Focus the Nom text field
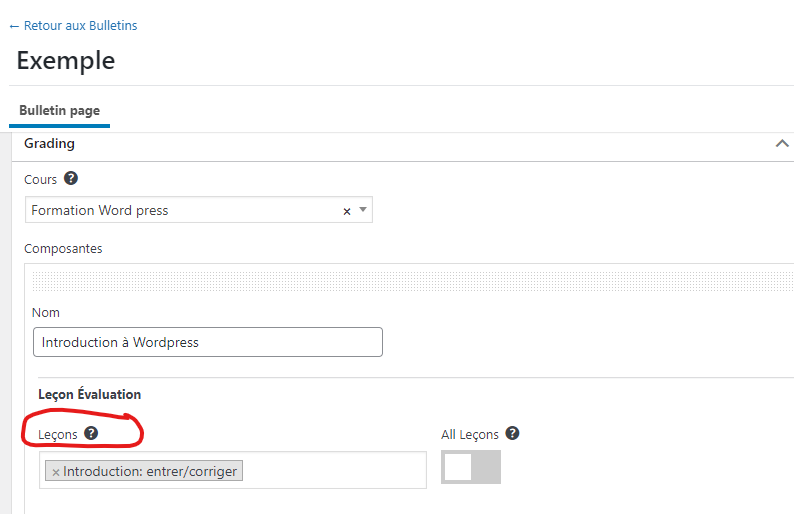Image resolution: width=794 pixels, height=514 pixels. [207, 342]
